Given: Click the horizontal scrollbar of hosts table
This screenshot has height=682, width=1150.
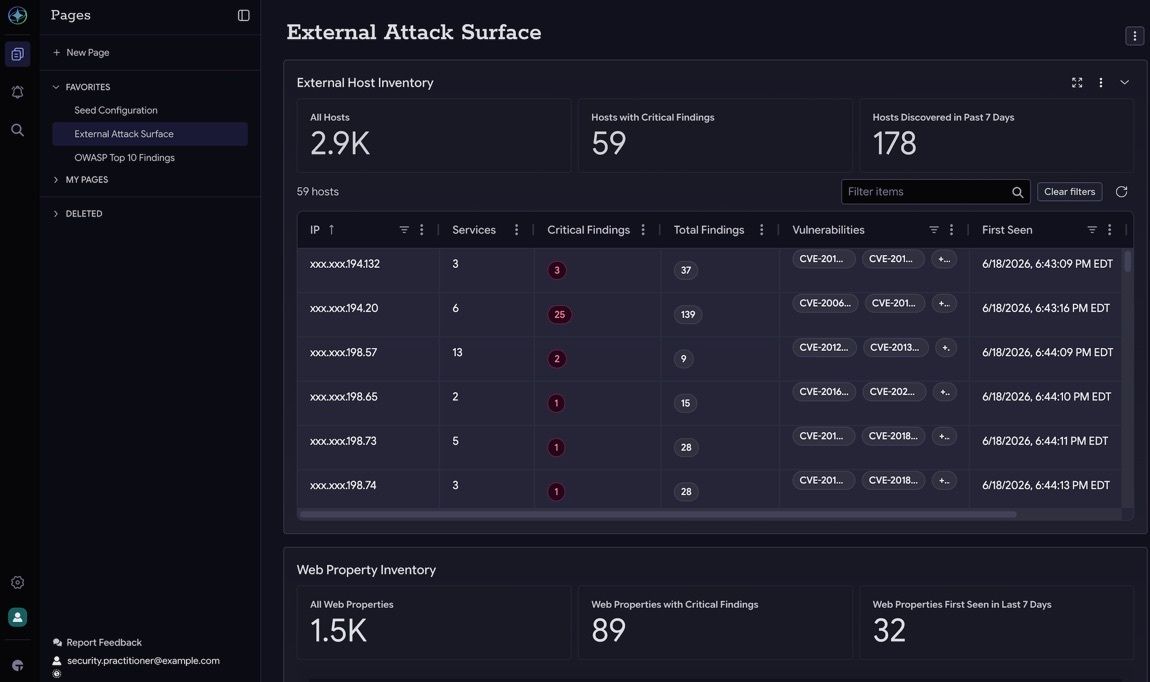Looking at the screenshot, I should tap(658, 515).
